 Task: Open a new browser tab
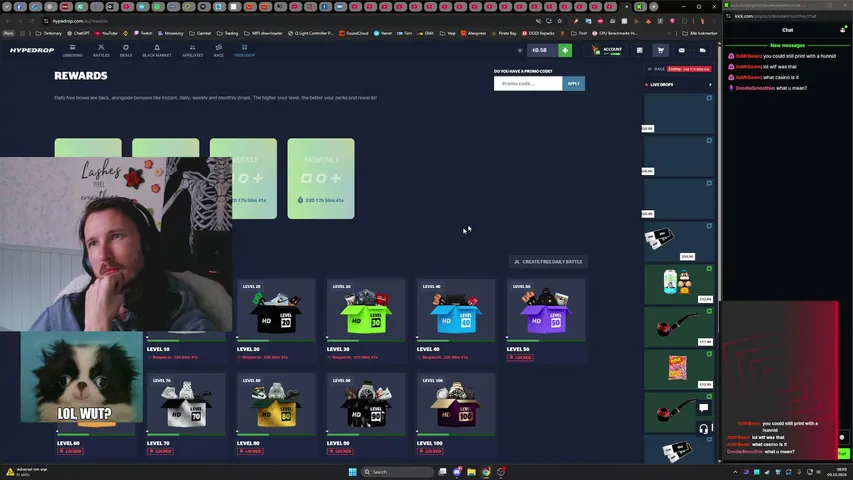tap(653, 7)
